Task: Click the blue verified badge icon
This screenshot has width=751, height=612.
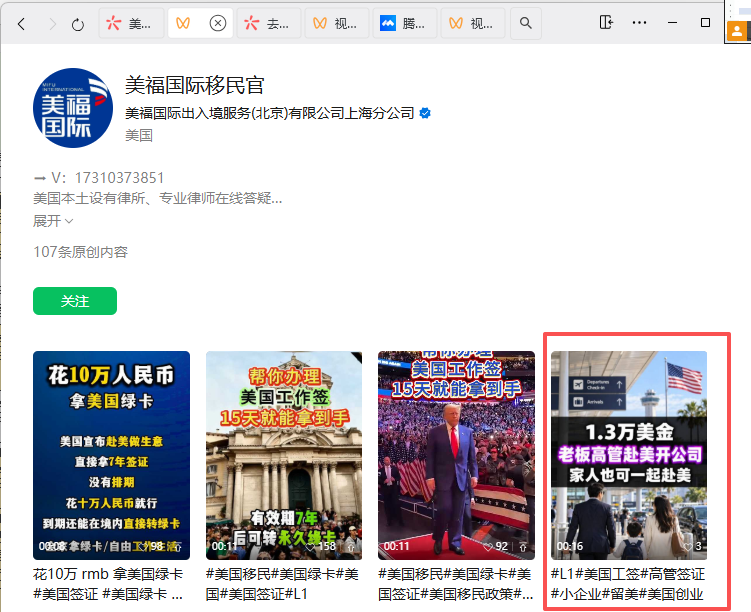Action: (425, 113)
